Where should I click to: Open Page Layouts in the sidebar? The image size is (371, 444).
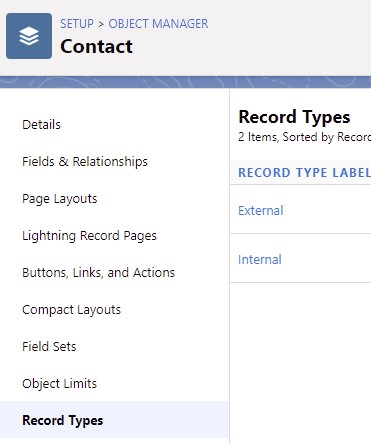[x=60, y=199]
